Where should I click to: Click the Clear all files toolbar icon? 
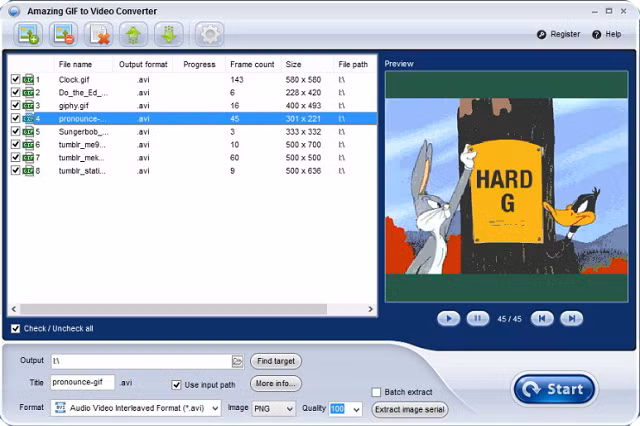(99, 35)
